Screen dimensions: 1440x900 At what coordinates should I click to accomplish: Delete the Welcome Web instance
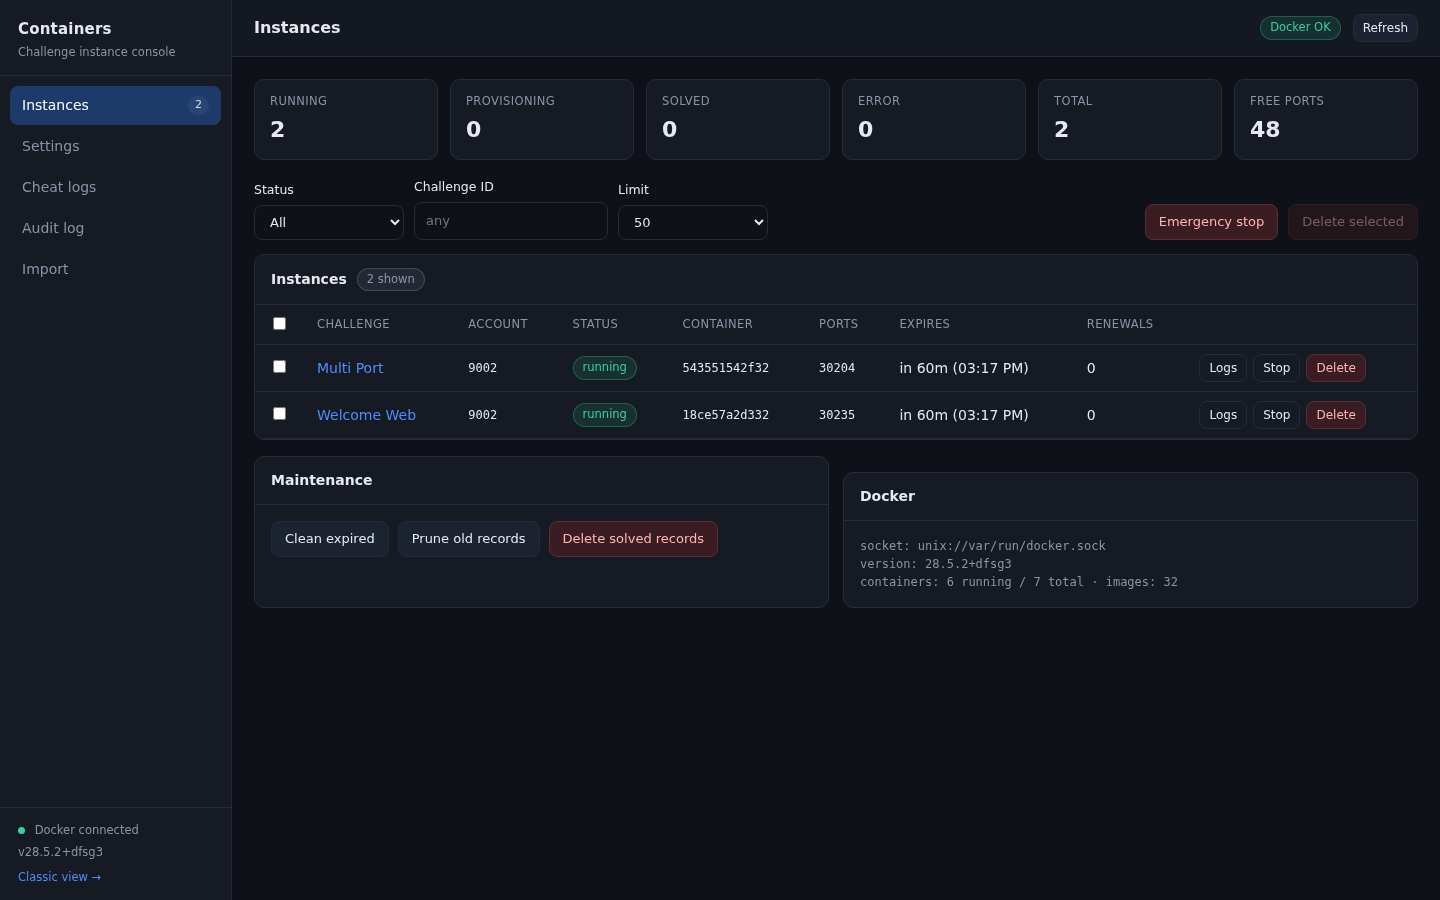[x=1336, y=415]
